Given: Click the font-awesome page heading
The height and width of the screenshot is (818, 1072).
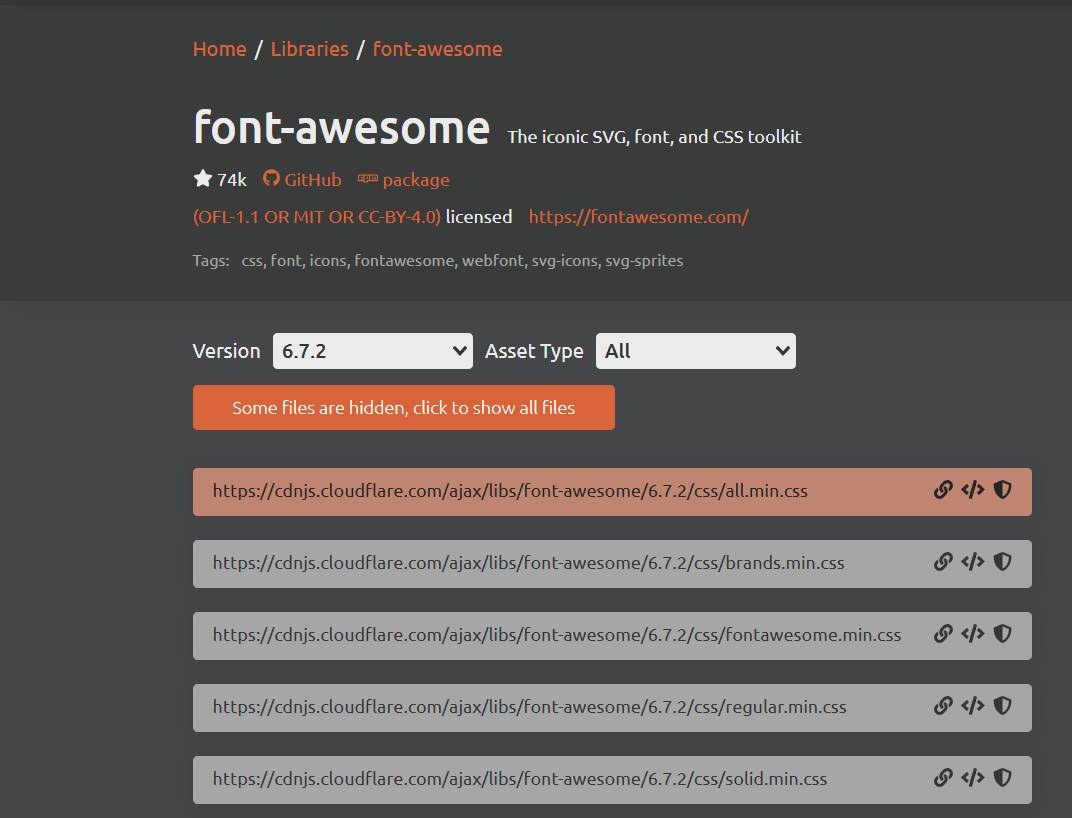Looking at the screenshot, I should (342, 127).
